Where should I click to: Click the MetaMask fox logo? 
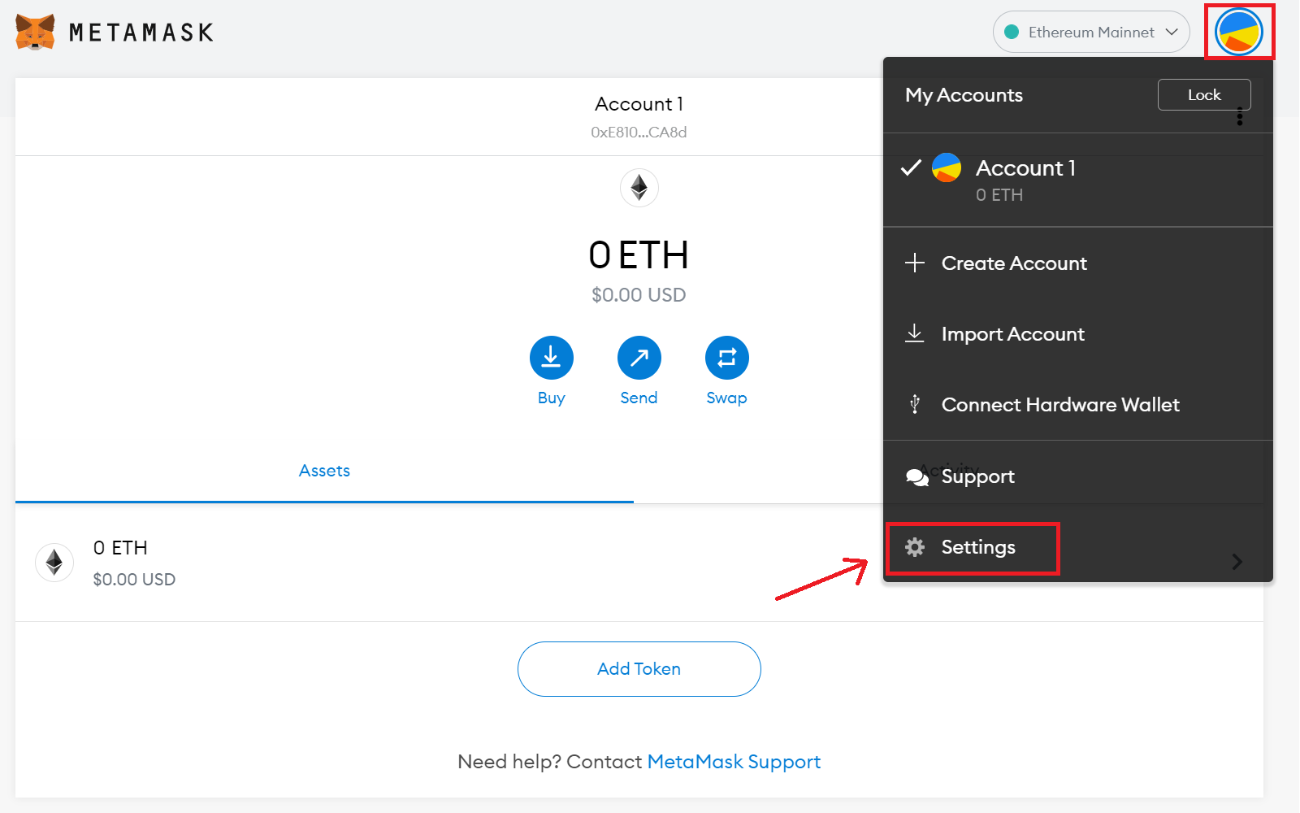pyautogui.click(x=36, y=32)
